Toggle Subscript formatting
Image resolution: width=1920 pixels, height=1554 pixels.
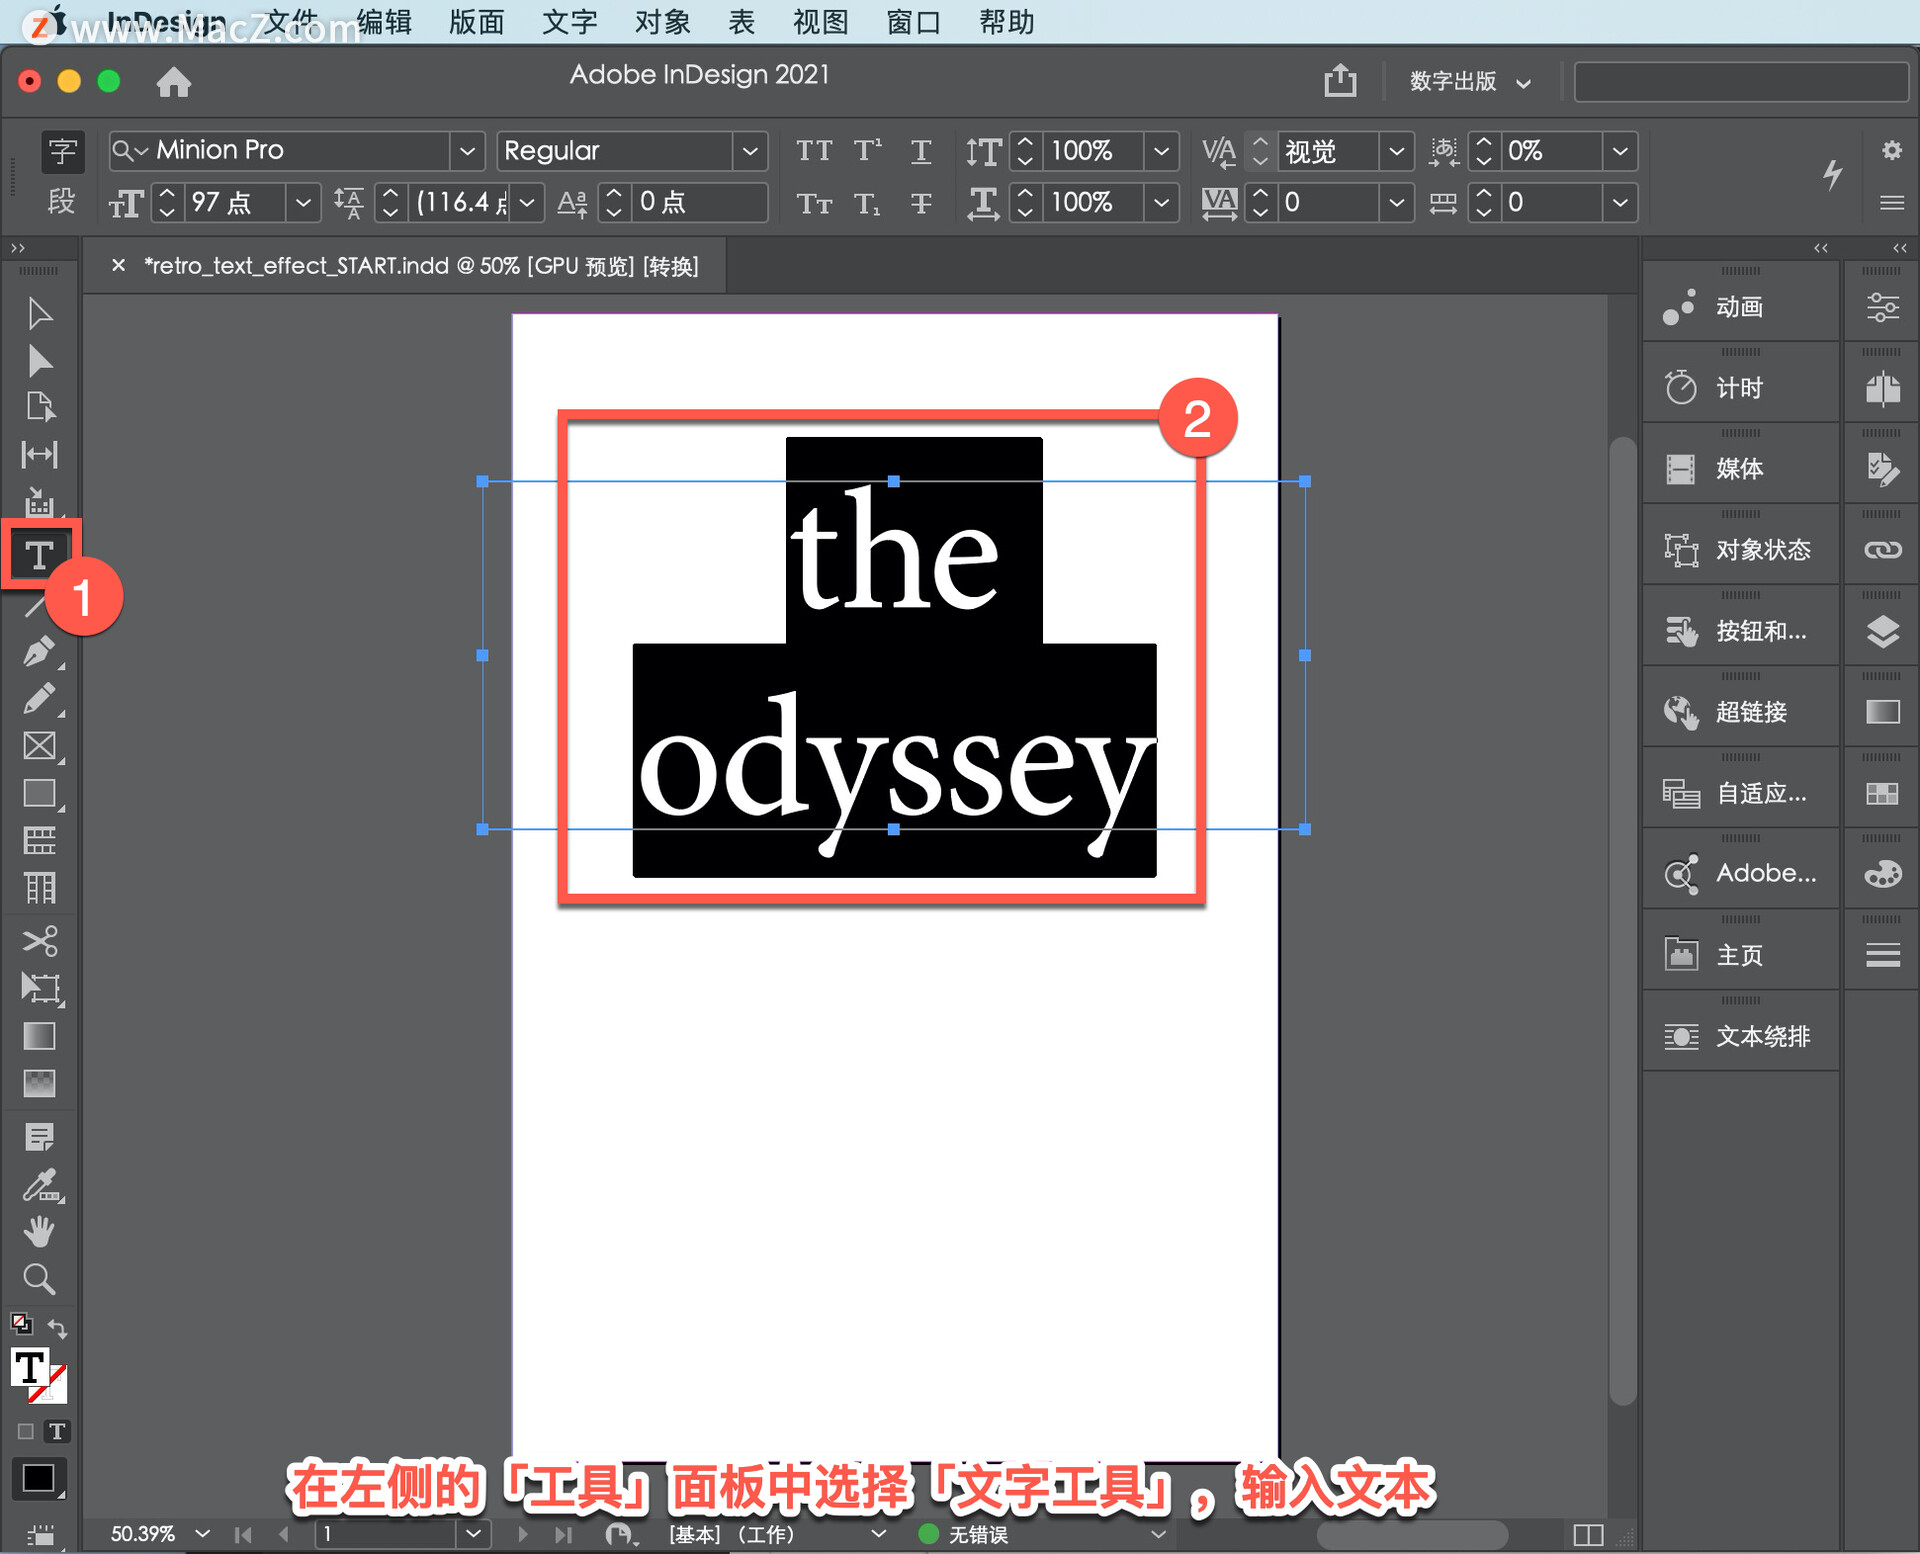click(x=867, y=203)
